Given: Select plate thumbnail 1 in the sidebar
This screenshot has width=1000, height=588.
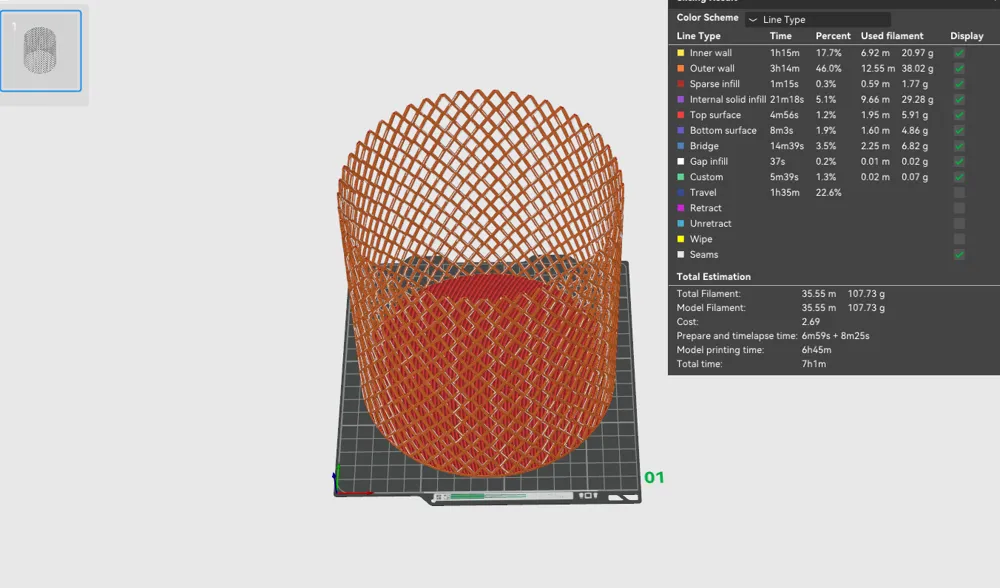Looking at the screenshot, I should tap(41, 50).
